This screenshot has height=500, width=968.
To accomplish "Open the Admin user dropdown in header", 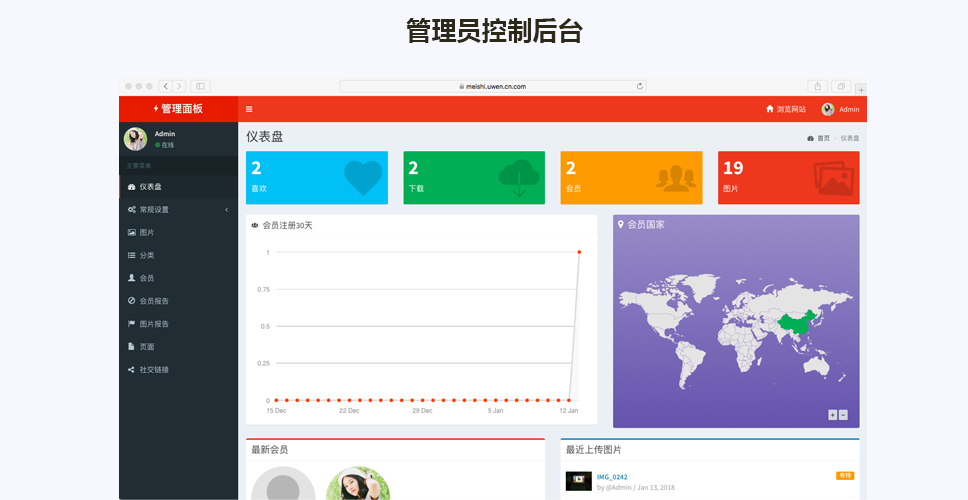I will click(840, 109).
